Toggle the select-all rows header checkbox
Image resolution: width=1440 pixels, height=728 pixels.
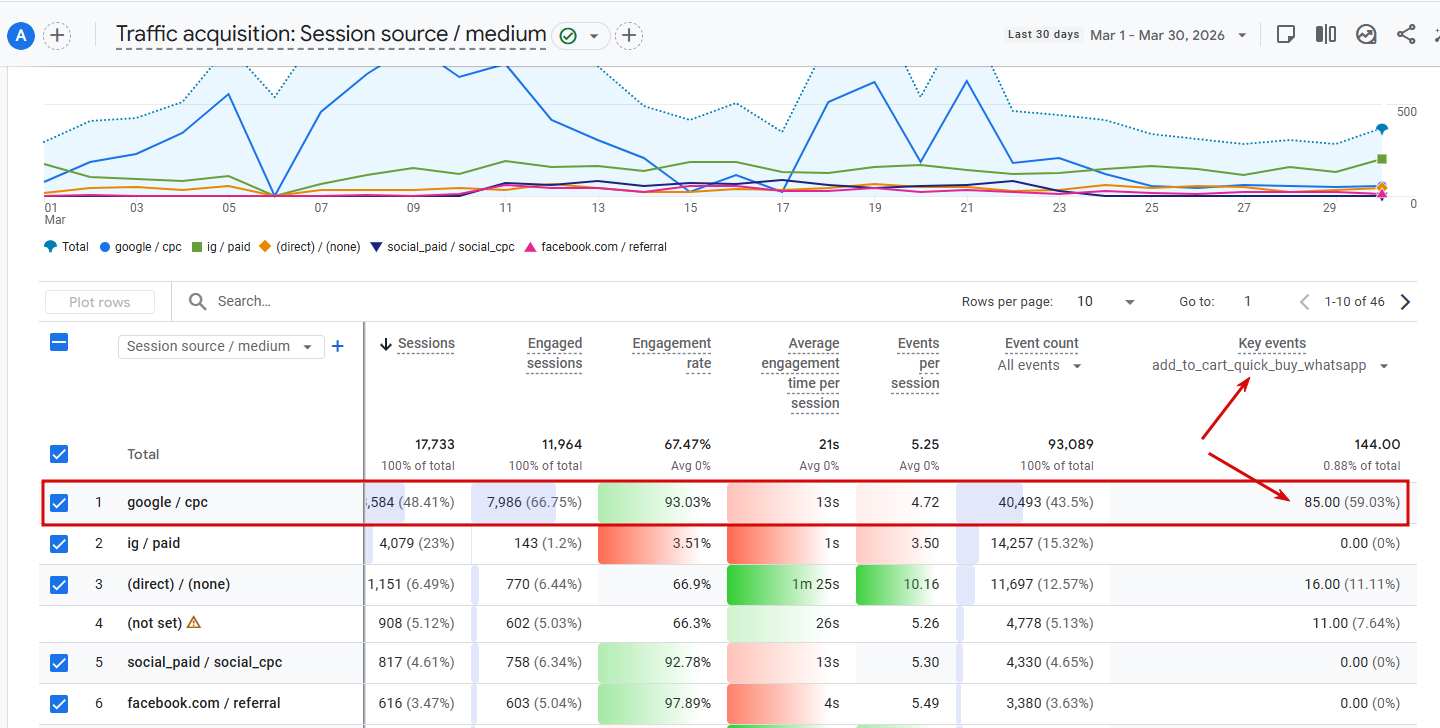pyautogui.click(x=59, y=342)
